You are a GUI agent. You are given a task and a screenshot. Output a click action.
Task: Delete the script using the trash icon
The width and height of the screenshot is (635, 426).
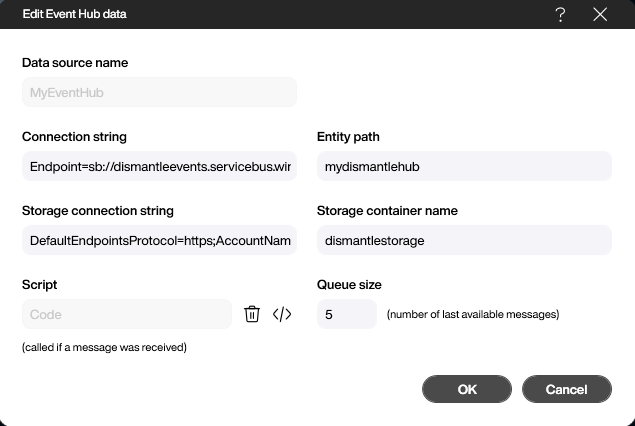252,314
